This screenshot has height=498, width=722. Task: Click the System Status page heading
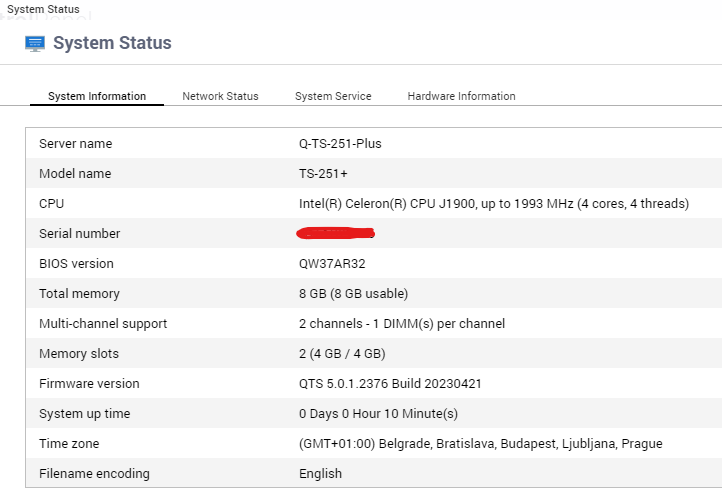(x=112, y=43)
